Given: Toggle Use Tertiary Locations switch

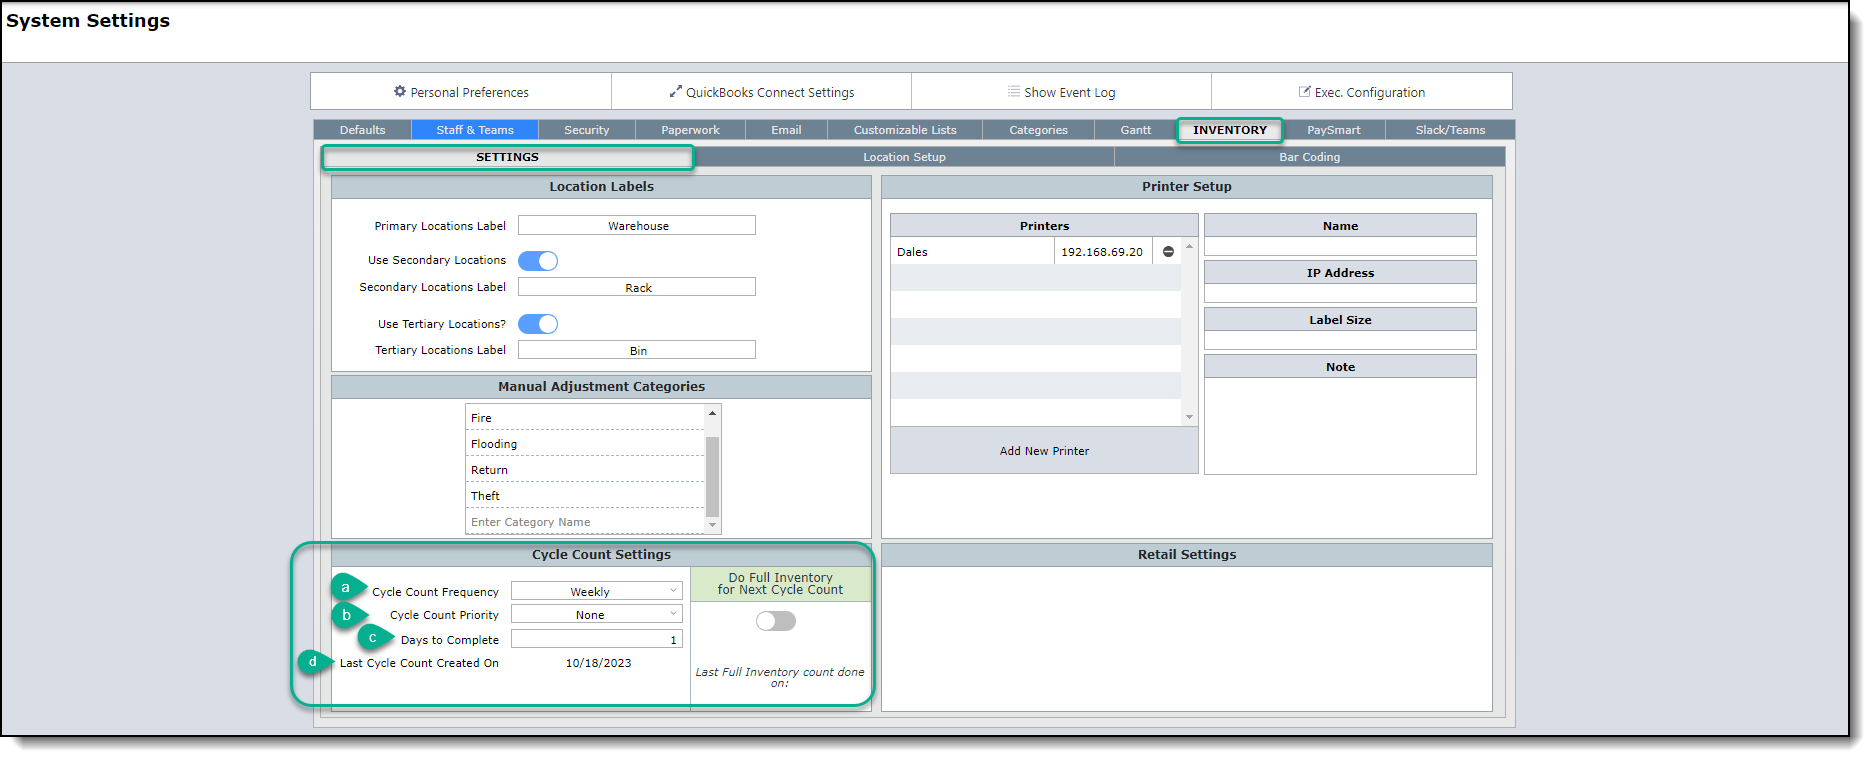Looking at the screenshot, I should coord(538,324).
